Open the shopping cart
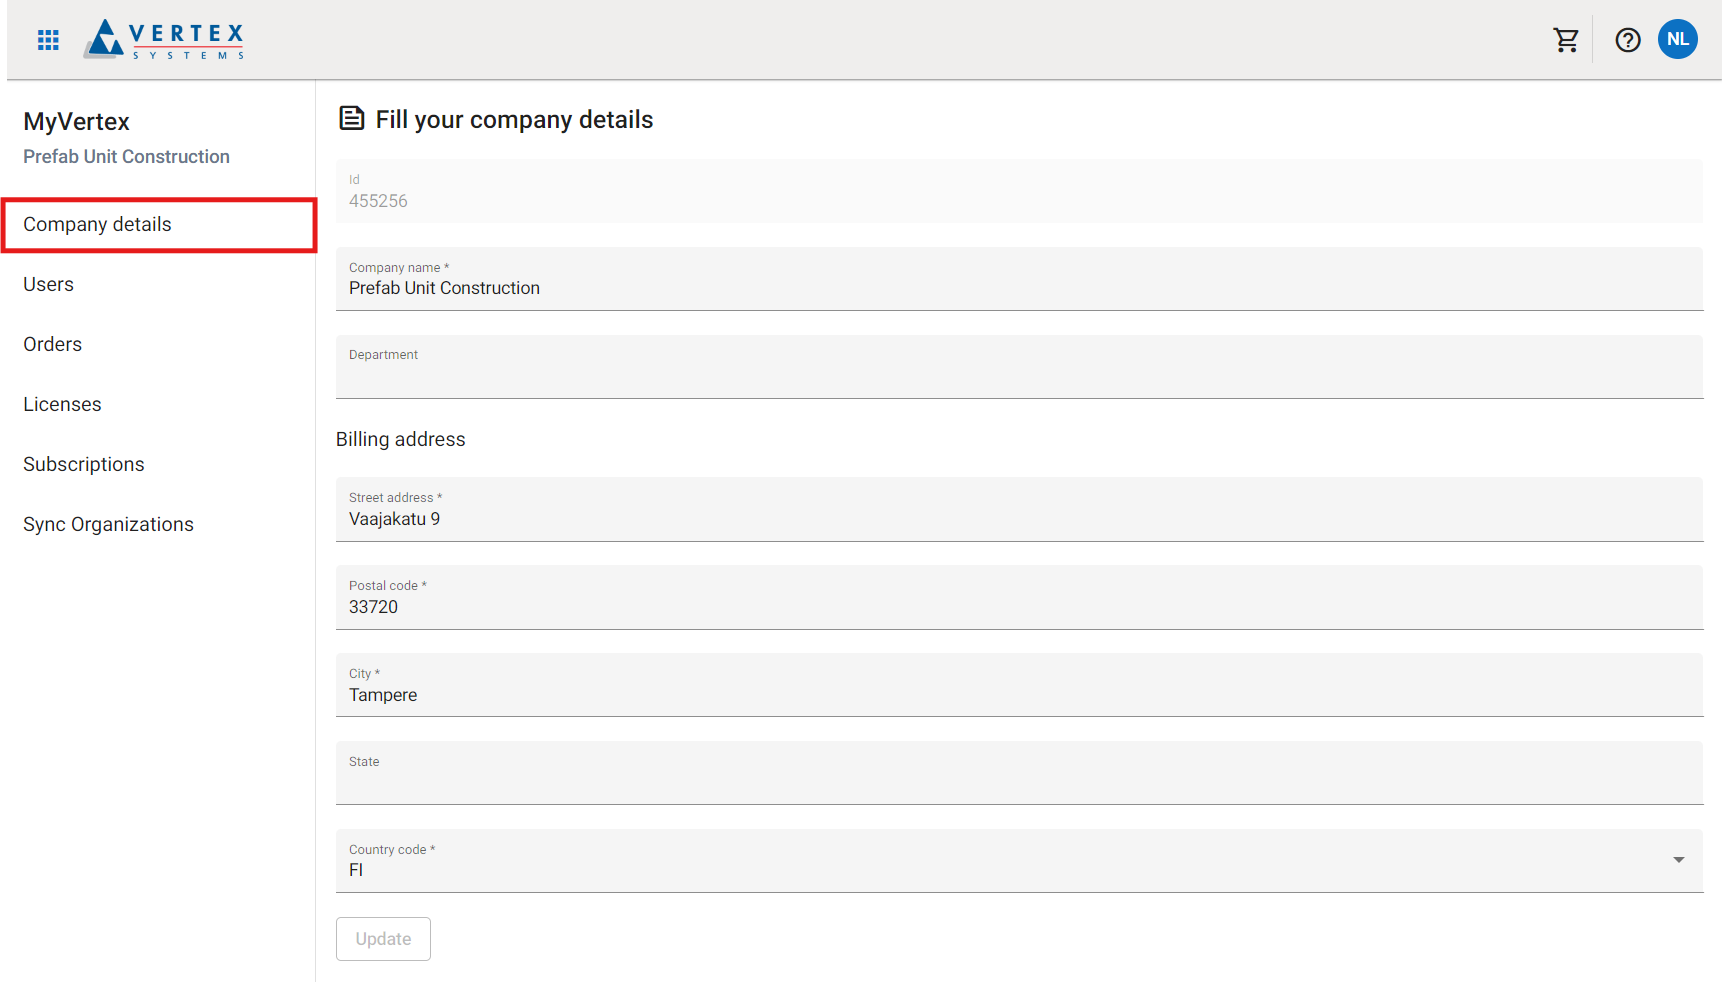 tap(1565, 40)
